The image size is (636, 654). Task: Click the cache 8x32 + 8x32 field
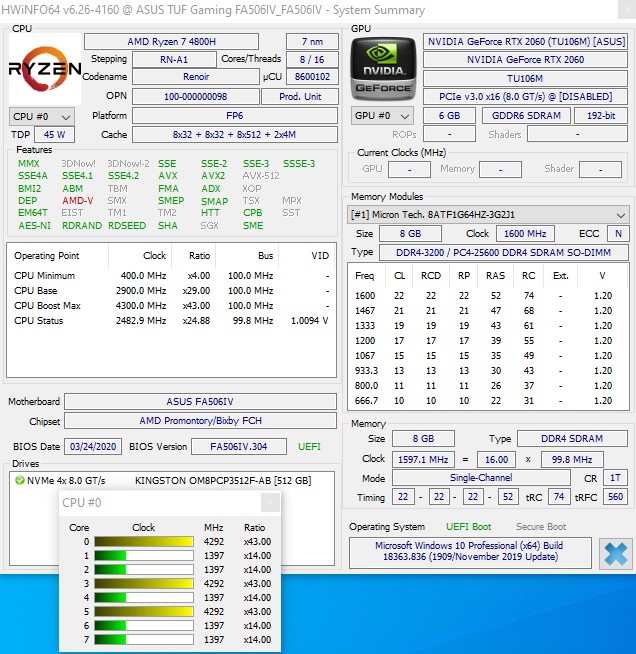point(235,135)
